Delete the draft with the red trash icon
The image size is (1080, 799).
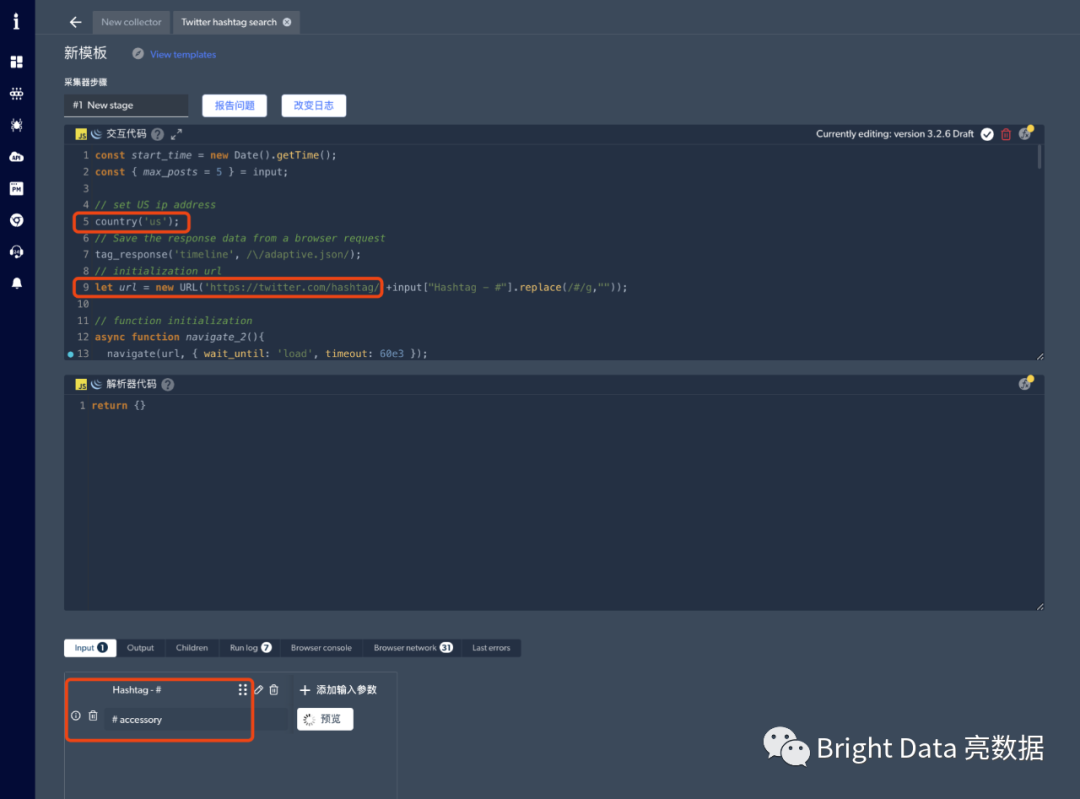(1006, 134)
